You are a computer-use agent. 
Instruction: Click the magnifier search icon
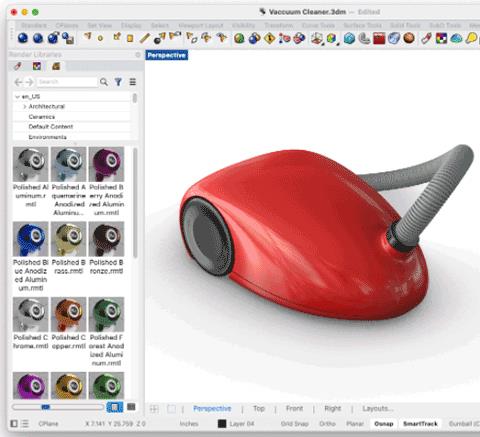(x=104, y=82)
